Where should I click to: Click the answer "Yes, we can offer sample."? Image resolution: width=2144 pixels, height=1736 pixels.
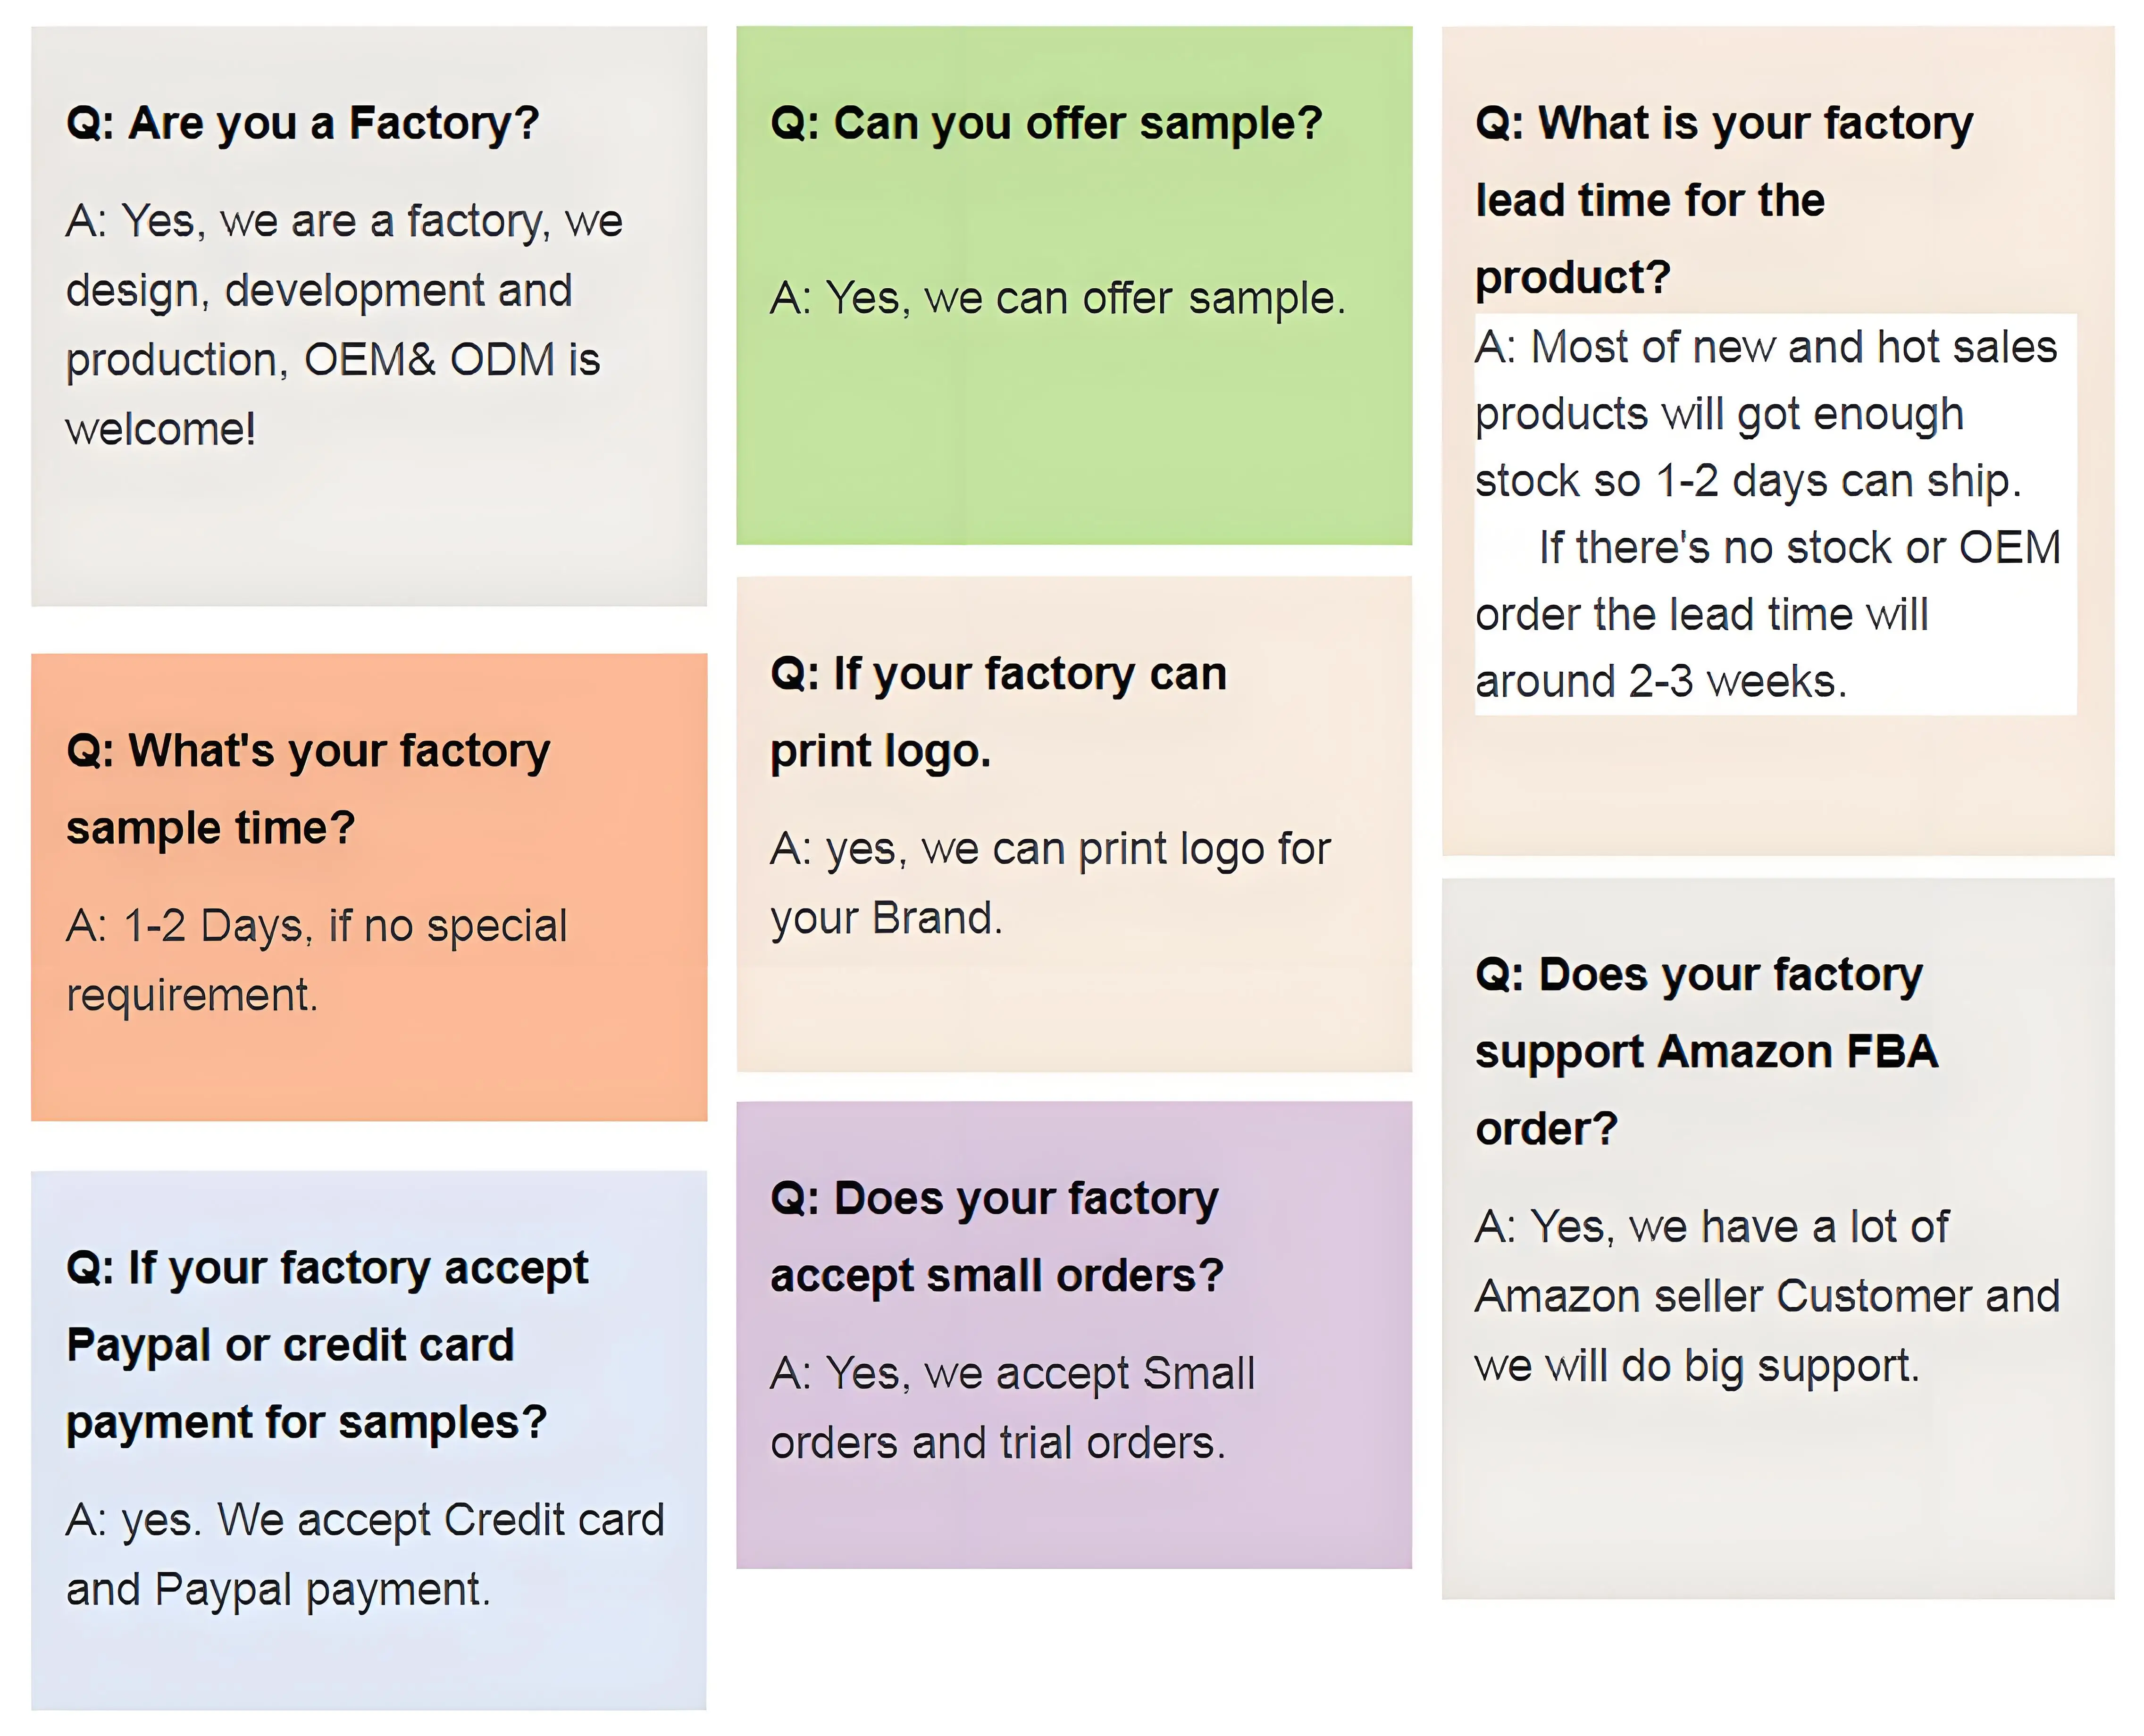click(1058, 298)
